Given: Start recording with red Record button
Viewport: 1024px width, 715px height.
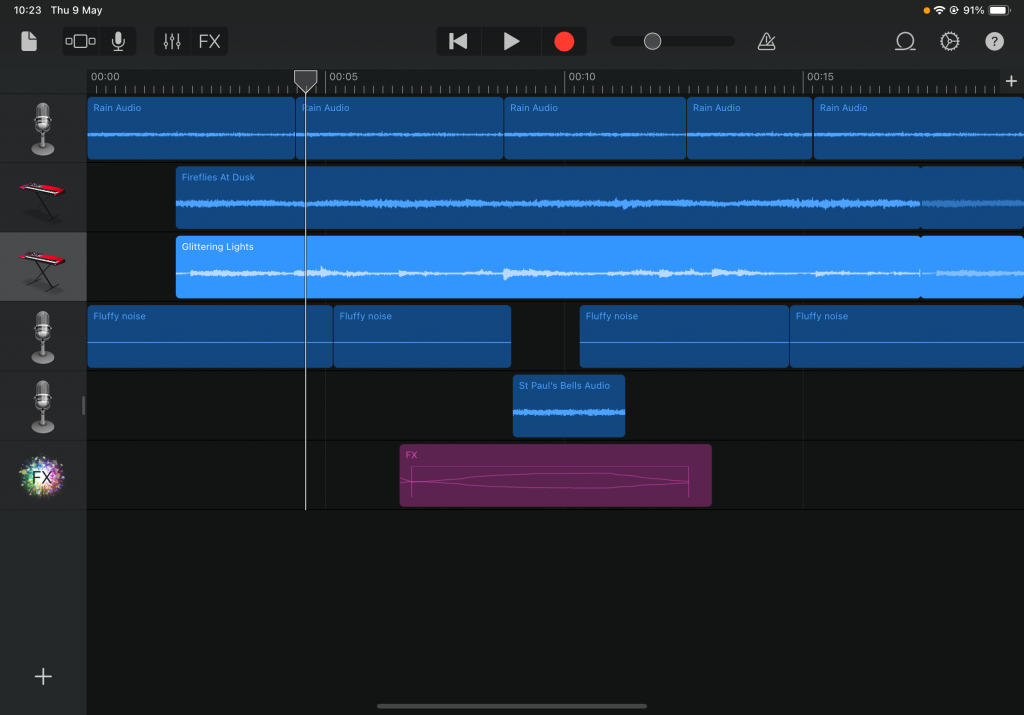Looking at the screenshot, I should coord(564,42).
